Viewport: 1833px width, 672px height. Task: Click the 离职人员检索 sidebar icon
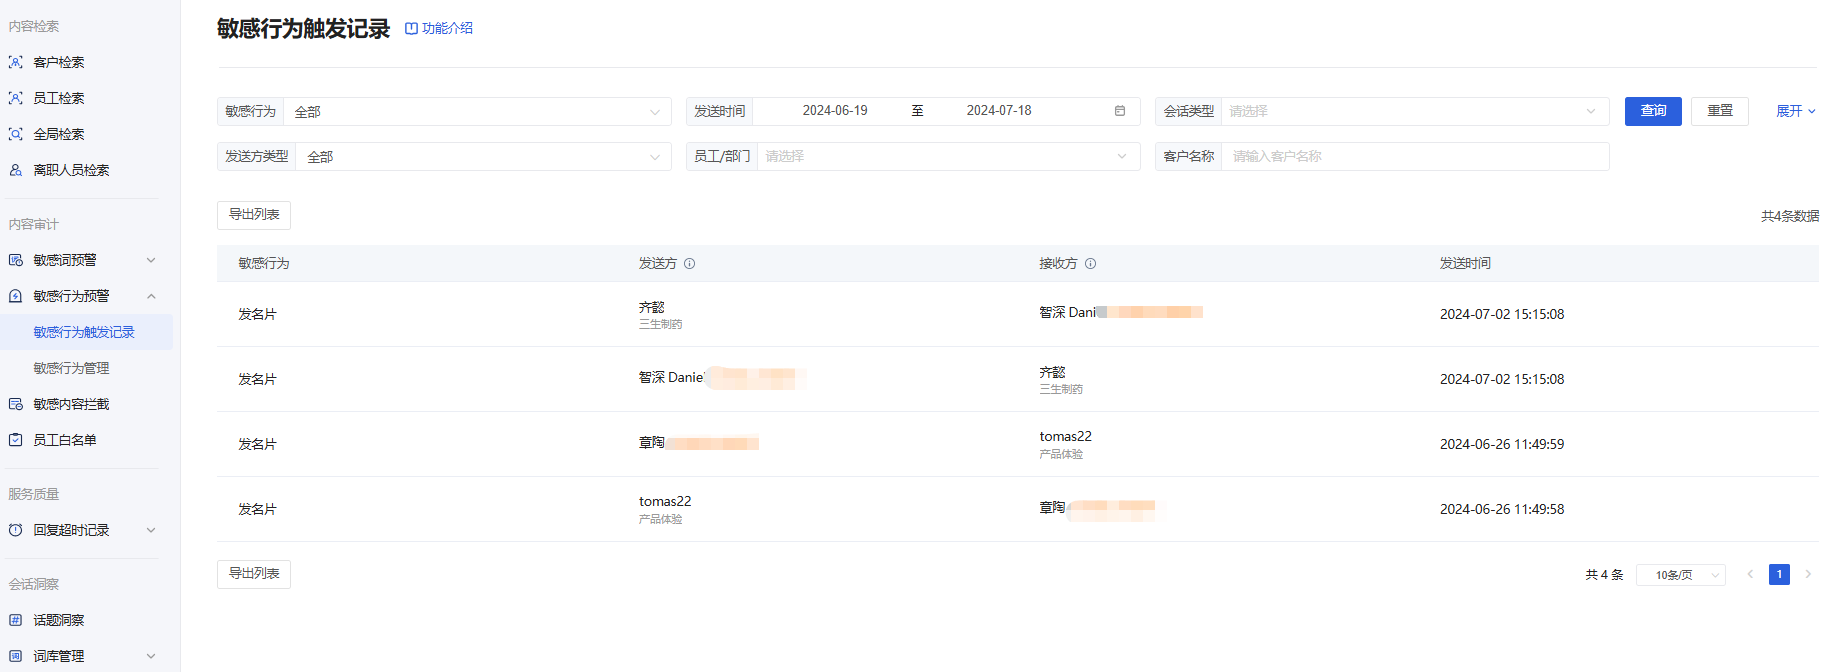click(16, 170)
